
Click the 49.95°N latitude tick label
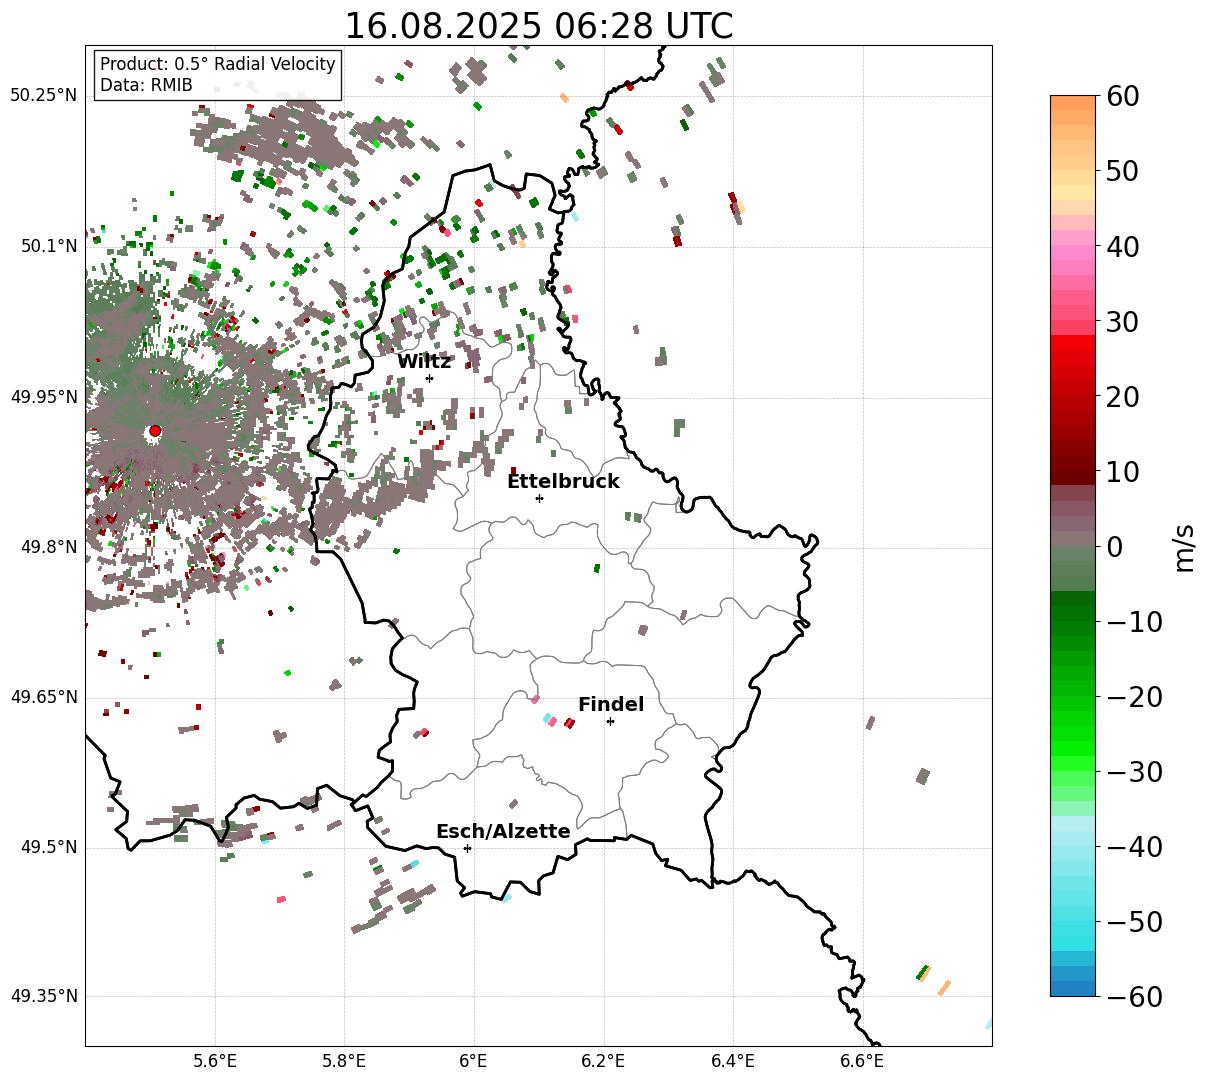[x=43, y=397]
